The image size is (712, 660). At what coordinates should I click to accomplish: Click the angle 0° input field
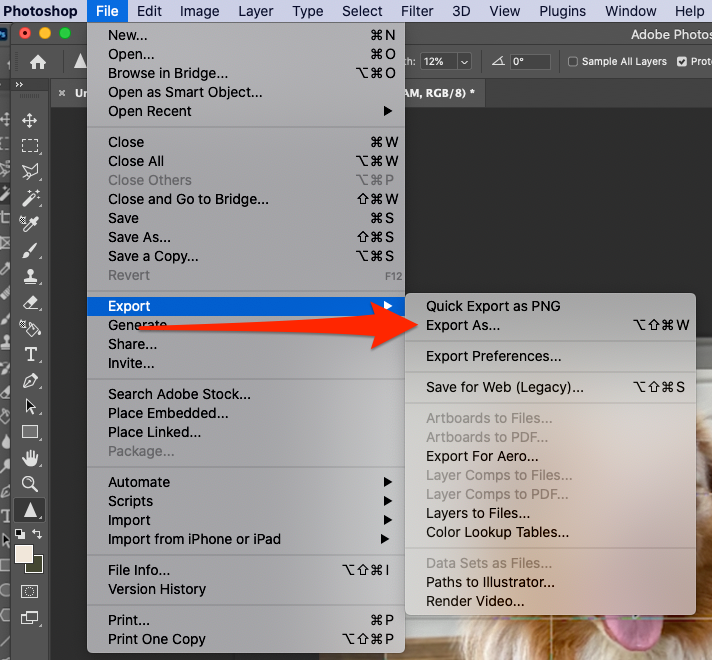530,61
